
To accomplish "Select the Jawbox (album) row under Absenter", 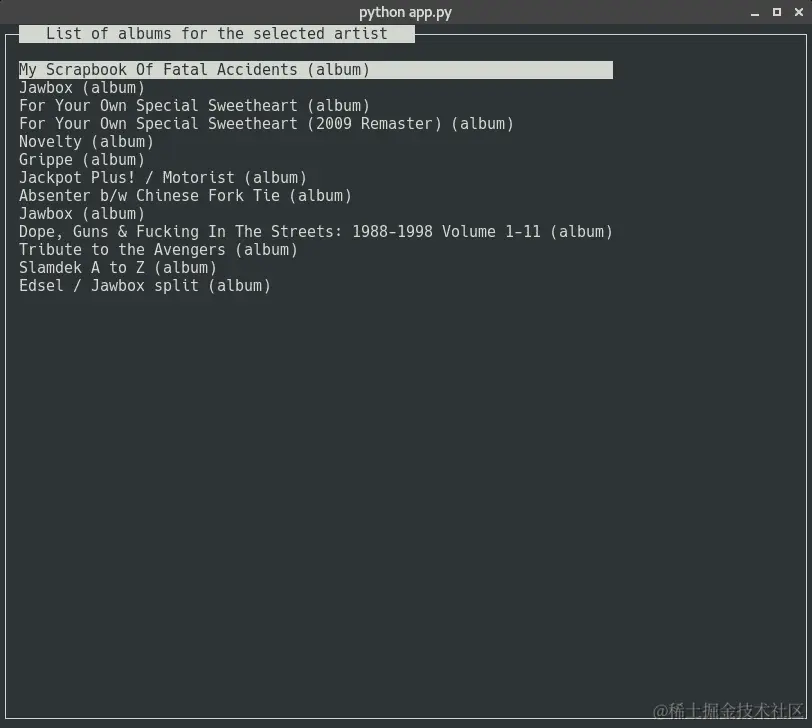I will [82, 214].
